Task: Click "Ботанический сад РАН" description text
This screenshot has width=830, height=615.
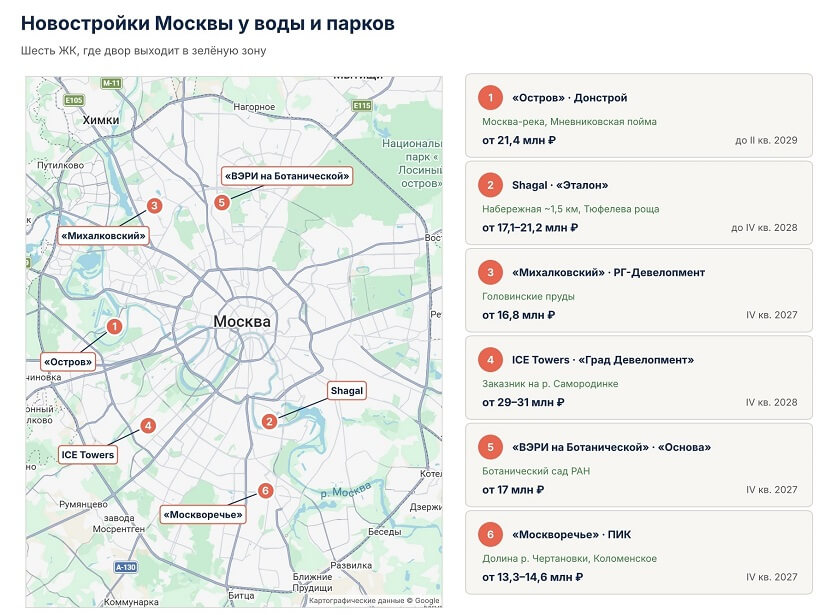Action: point(536,471)
